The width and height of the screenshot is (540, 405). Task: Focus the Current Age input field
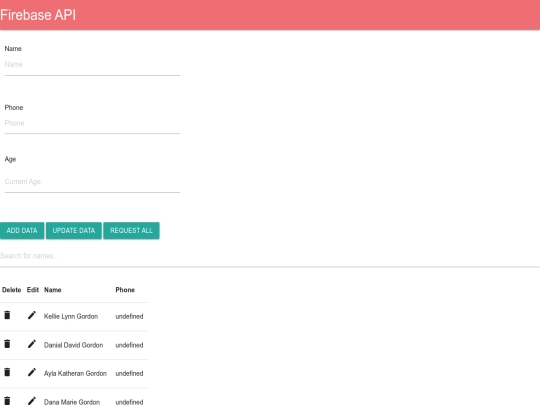(x=92, y=182)
